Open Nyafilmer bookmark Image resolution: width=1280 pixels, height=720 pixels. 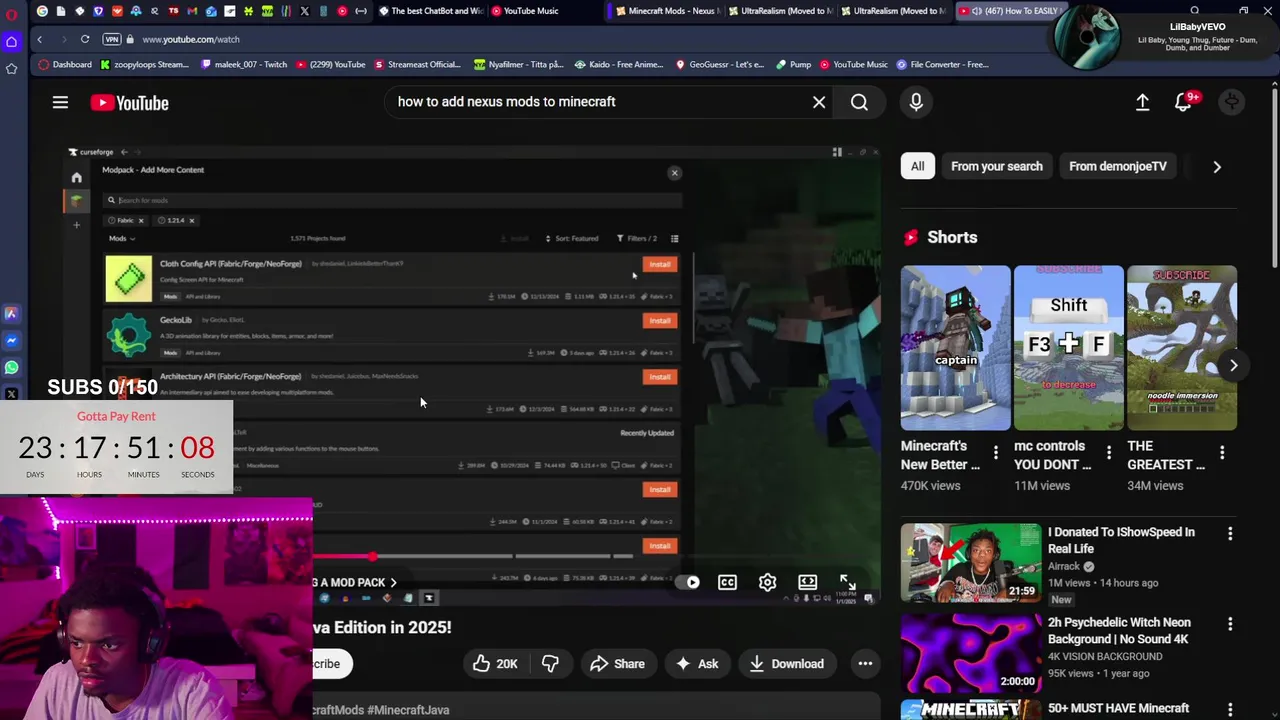coord(518,64)
